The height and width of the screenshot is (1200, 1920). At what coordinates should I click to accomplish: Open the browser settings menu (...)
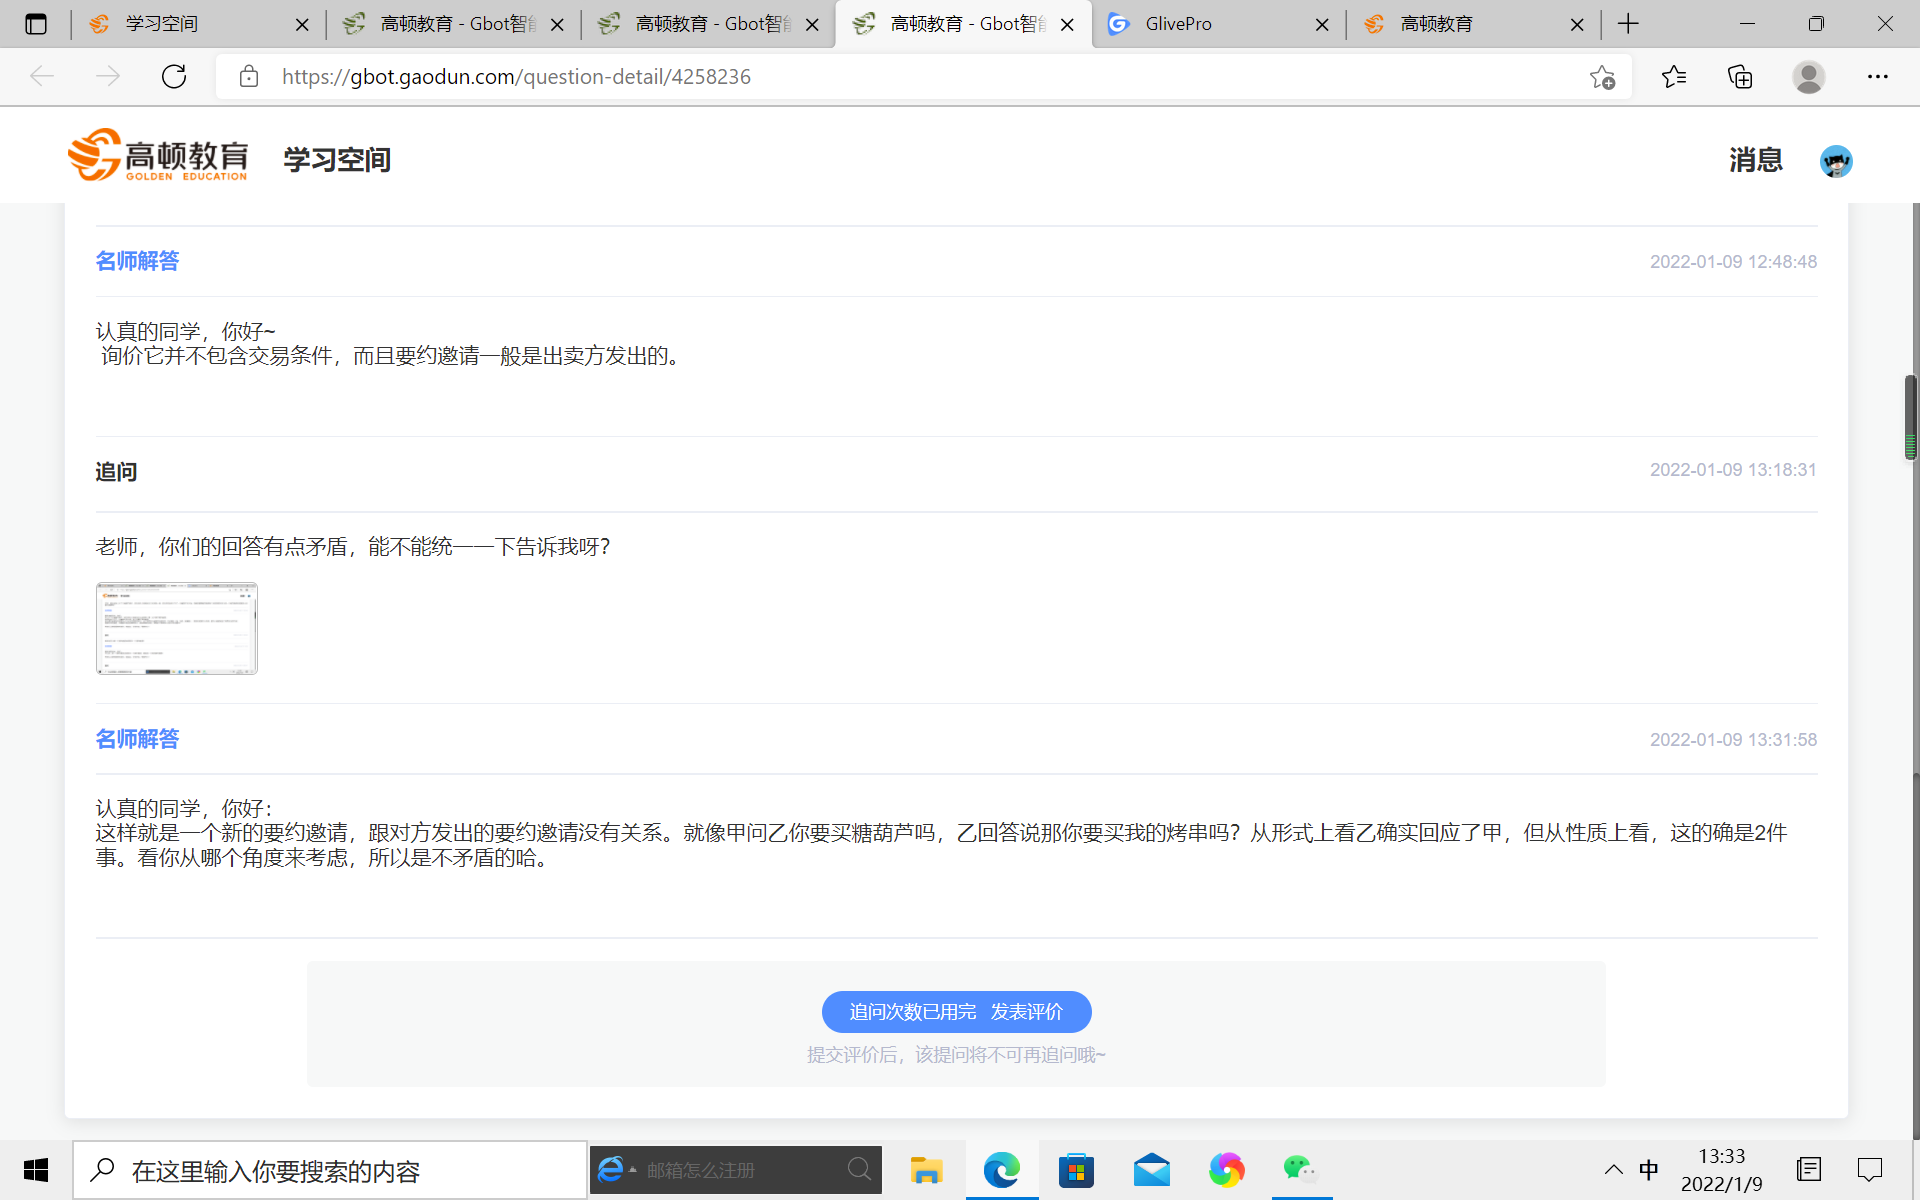point(1878,76)
